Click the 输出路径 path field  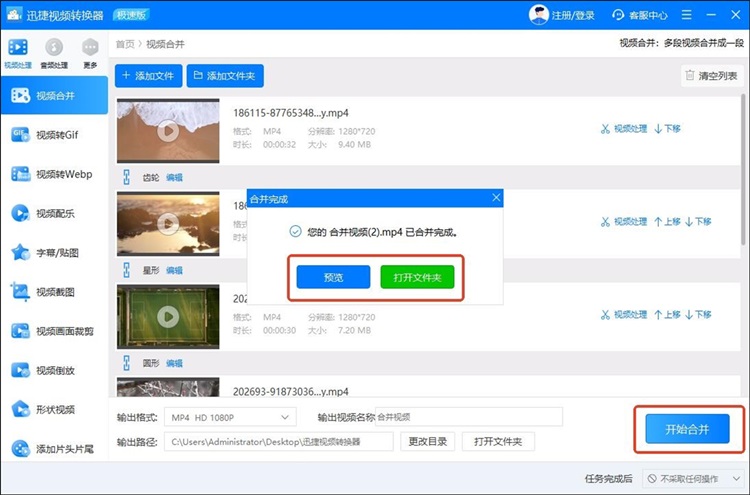[x=279, y=441]
